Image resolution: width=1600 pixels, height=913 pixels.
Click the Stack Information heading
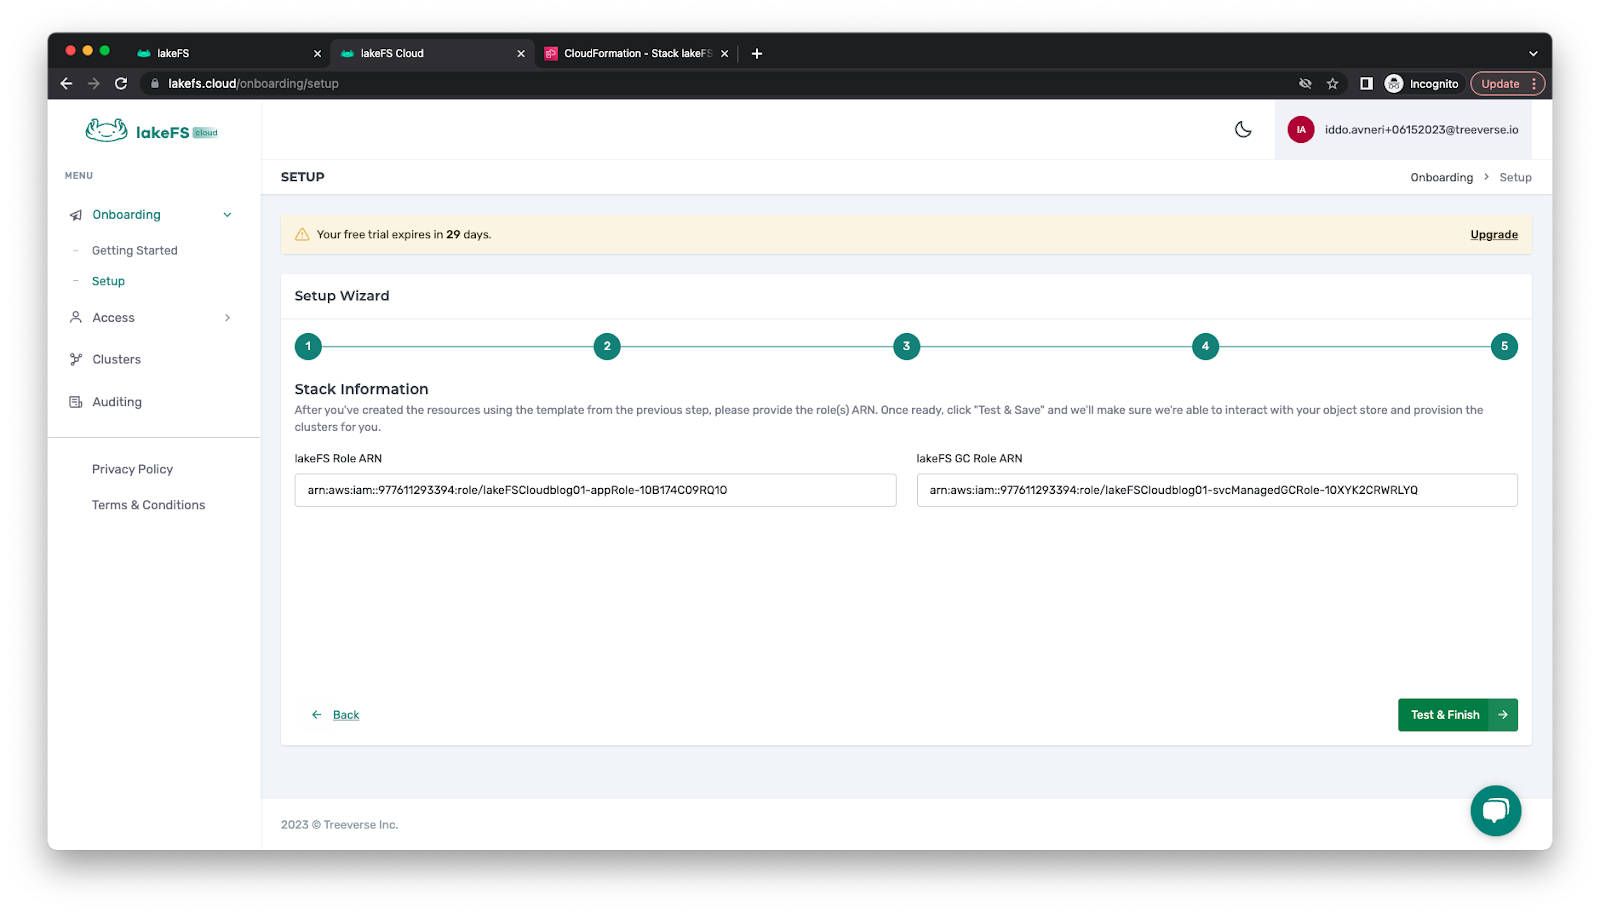click(361, 389)
